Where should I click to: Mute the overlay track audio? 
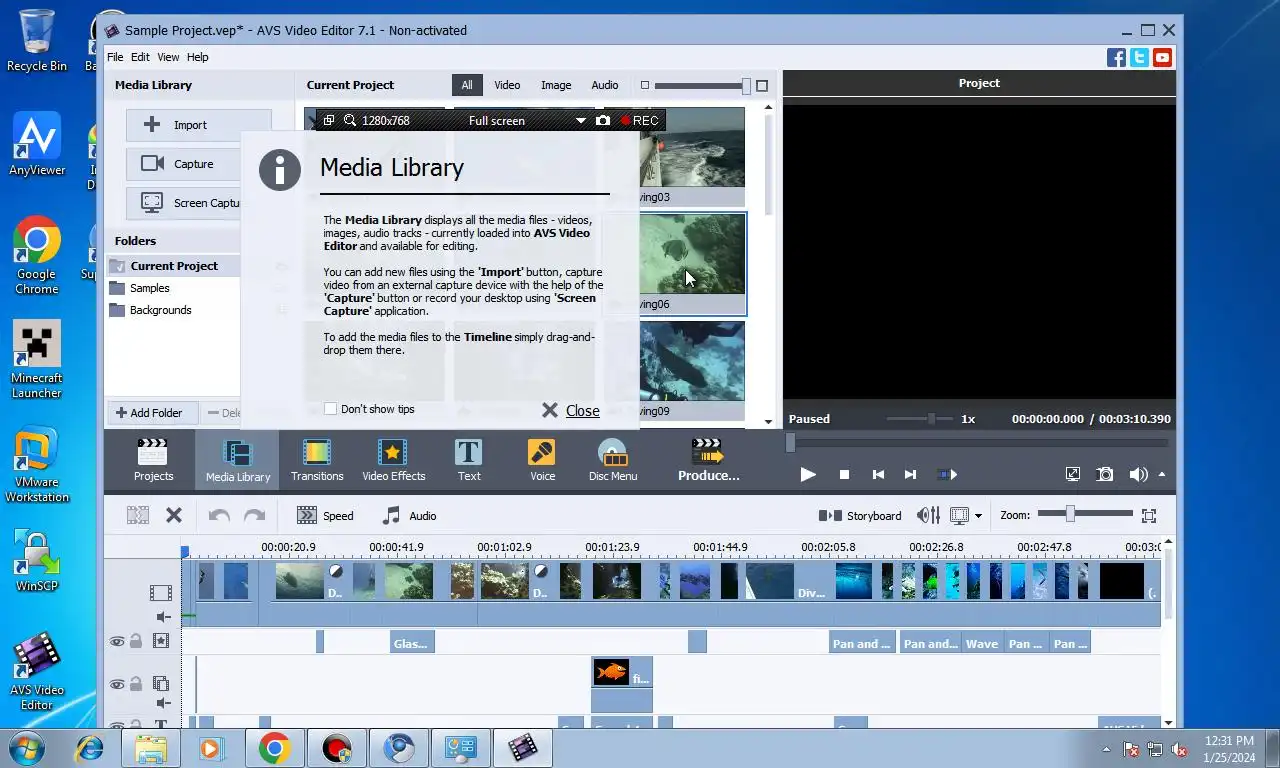(x=162, y=704)
